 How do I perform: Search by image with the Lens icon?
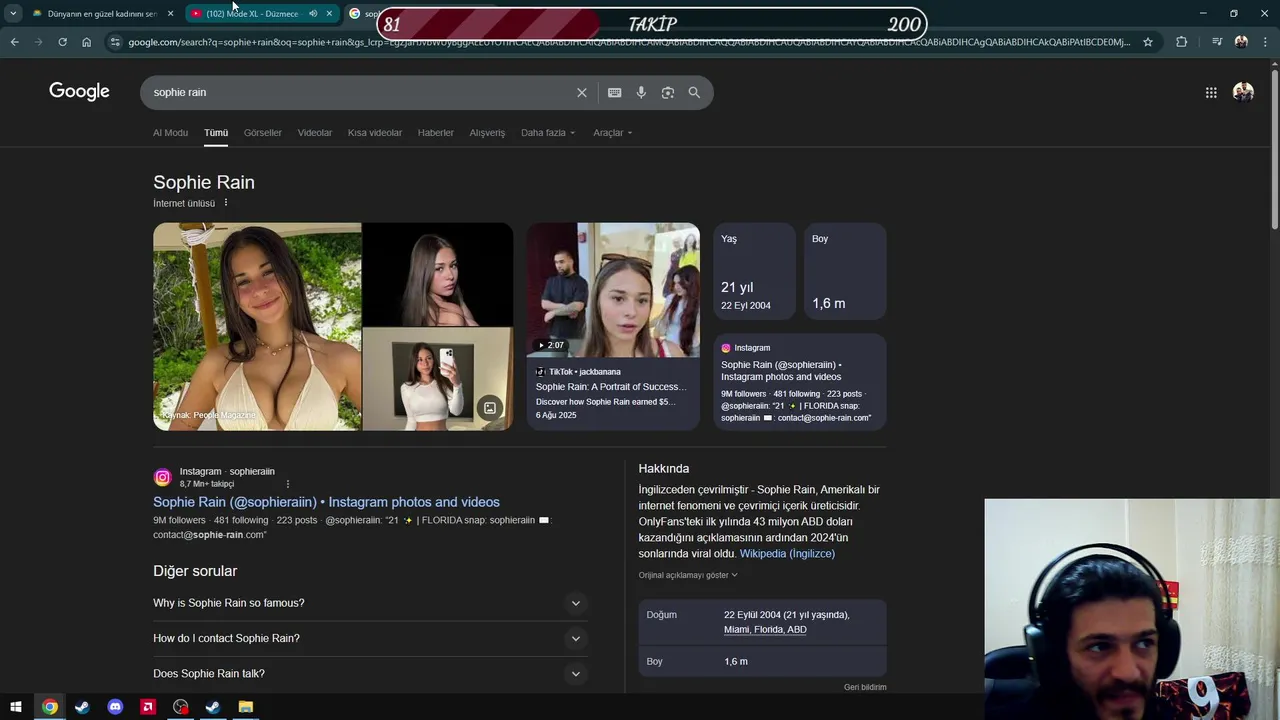coord(668,92)
